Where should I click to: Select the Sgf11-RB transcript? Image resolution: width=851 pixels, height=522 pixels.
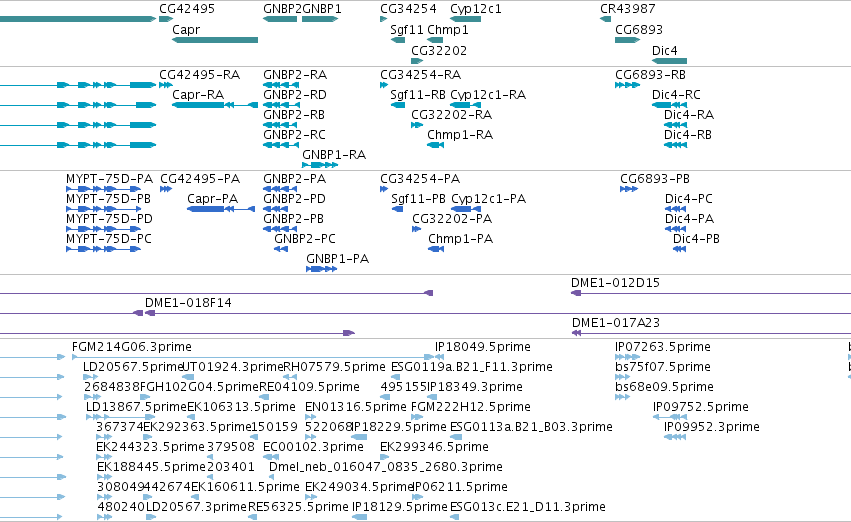(x=398, y=105)
